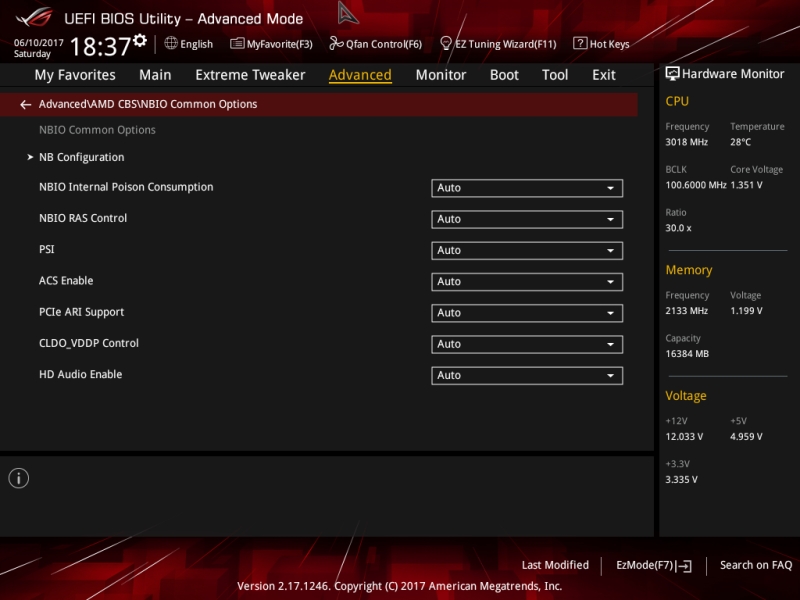This screenshot has width=800, height=600.
Task: Click CPU frequency value 3018 MHz
Action: [686, 142]
